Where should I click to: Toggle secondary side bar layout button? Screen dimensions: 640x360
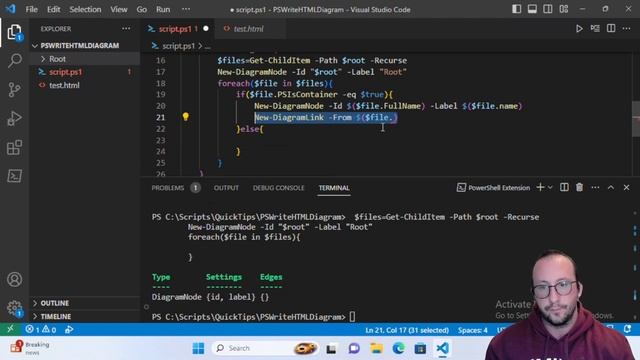(x=548, y=9)
